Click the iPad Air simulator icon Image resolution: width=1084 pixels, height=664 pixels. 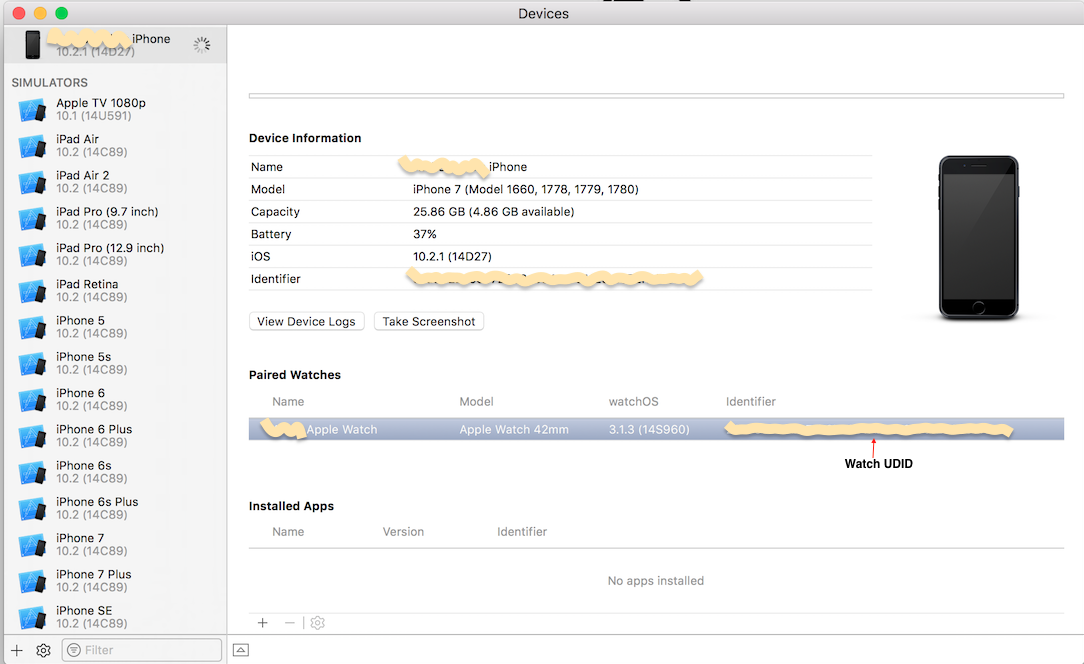tap(32, 145)
